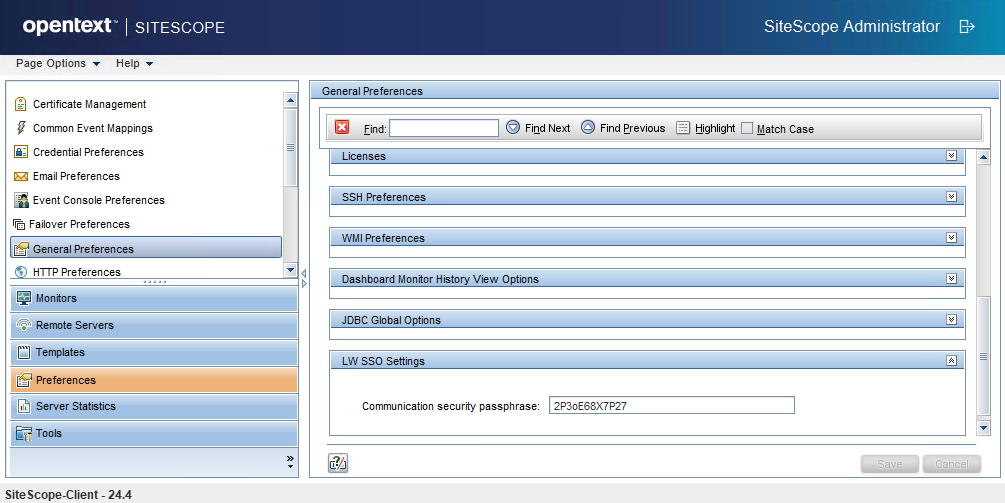The width and height of the screenshot is (1005, 503).
Task: Open the Templates context panel
Action: coord(154,352)
